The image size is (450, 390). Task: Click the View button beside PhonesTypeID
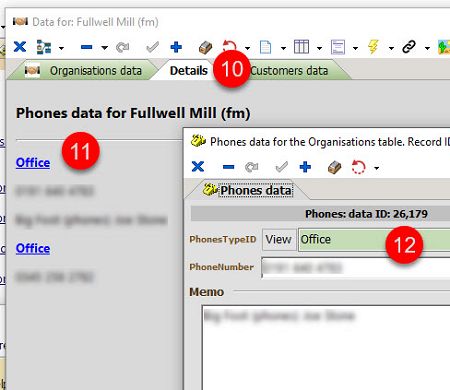pos(279,239)
